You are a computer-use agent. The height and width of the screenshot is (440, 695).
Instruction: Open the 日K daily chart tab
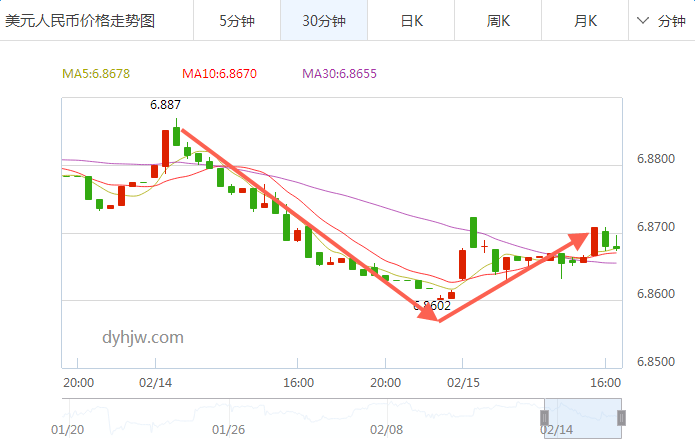[411, 20]
